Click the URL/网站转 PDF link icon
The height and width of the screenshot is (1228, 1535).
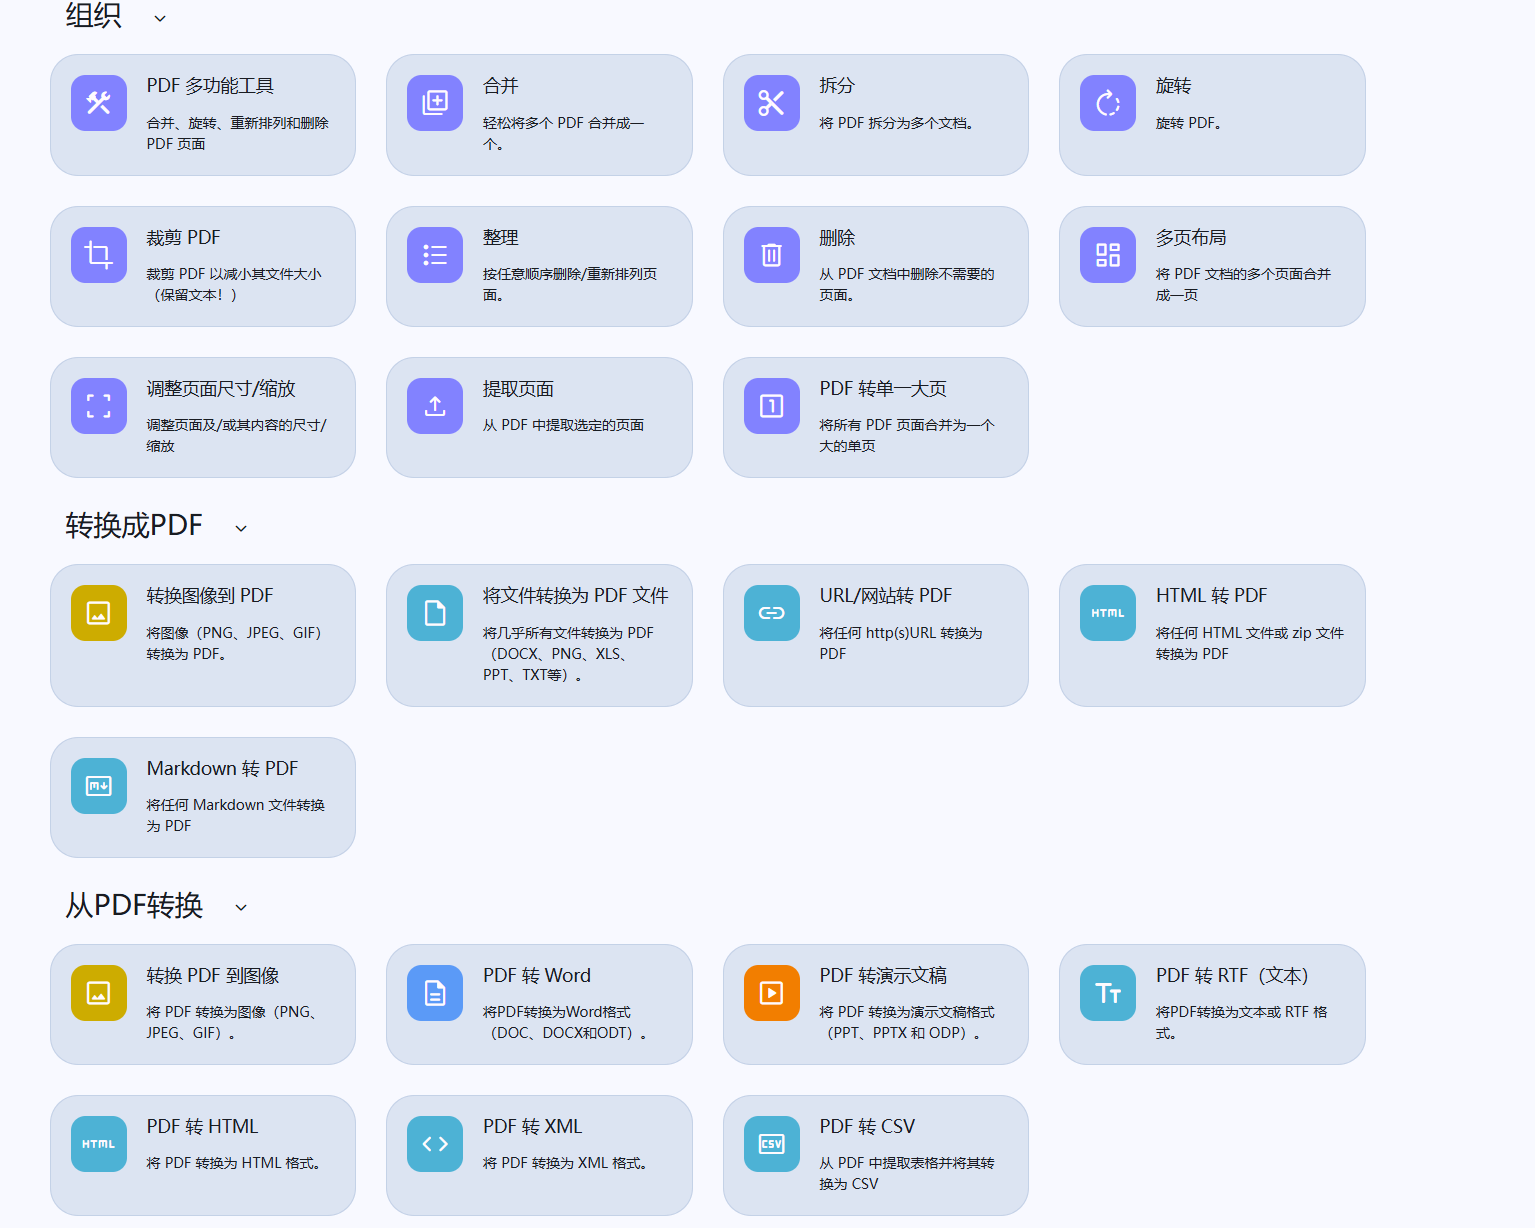[772, 613]
